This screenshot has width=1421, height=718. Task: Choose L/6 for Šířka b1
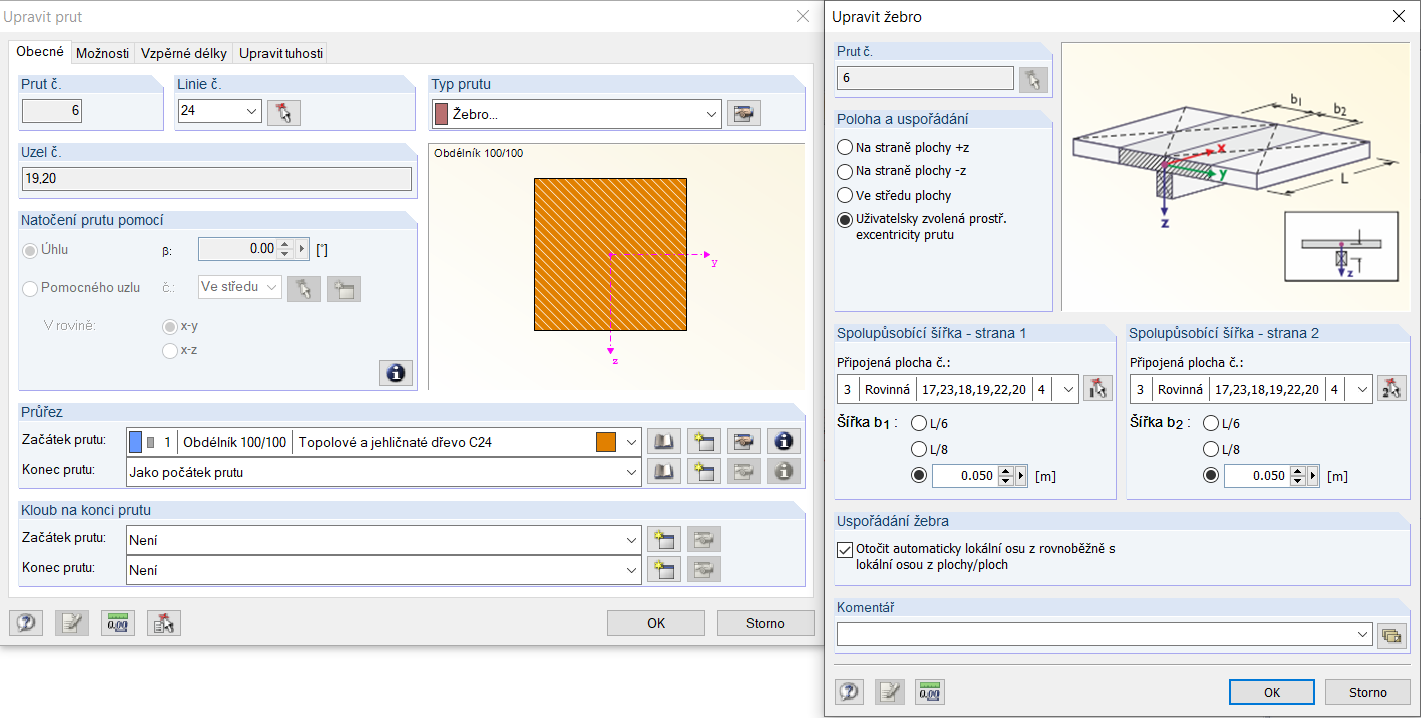919,424
